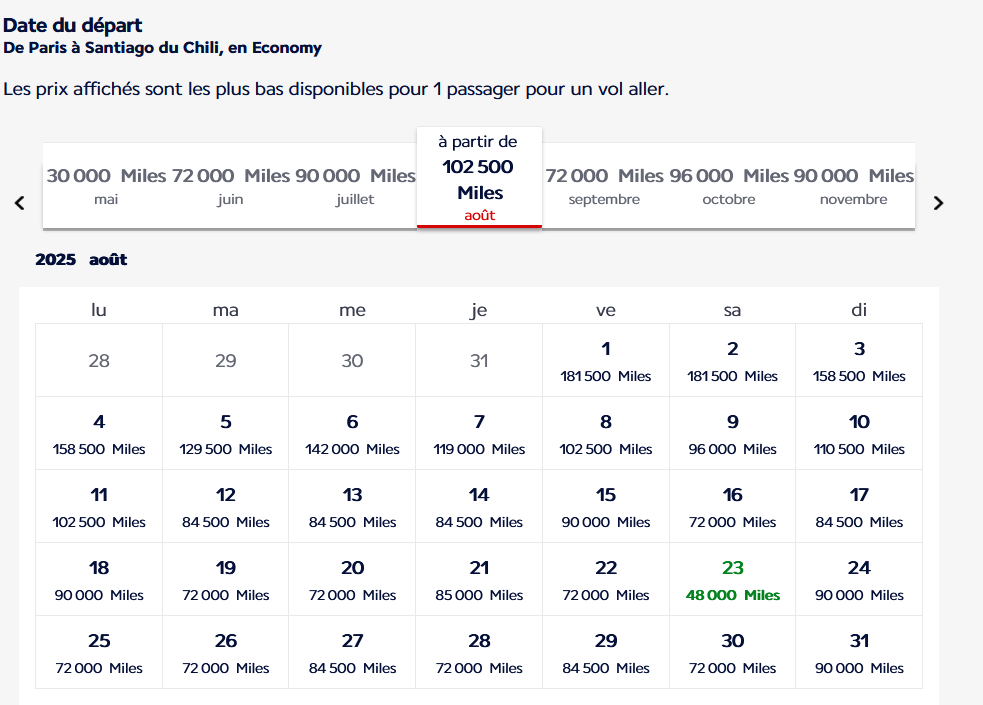Select August 31 departure date
The width and height of the screenshot is (983, 705).
[859, 652]
